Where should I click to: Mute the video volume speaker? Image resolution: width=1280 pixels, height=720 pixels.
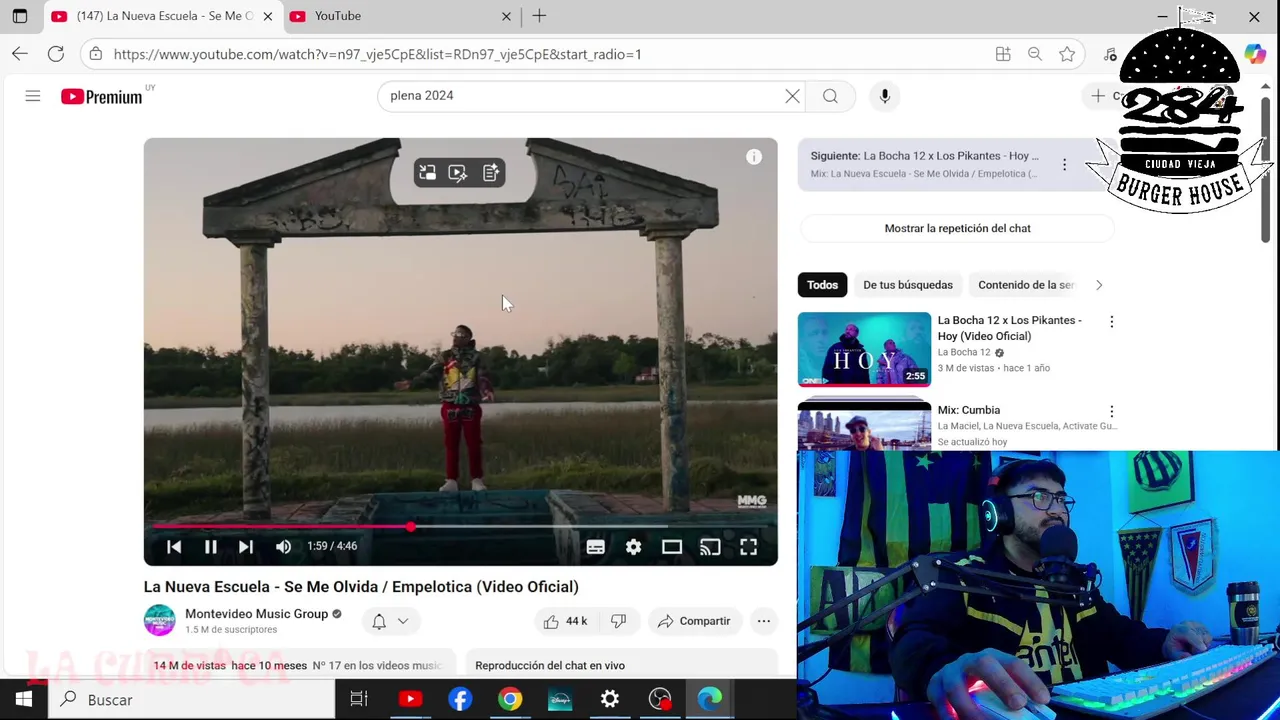pyautogui.click(x=284, y=546)
